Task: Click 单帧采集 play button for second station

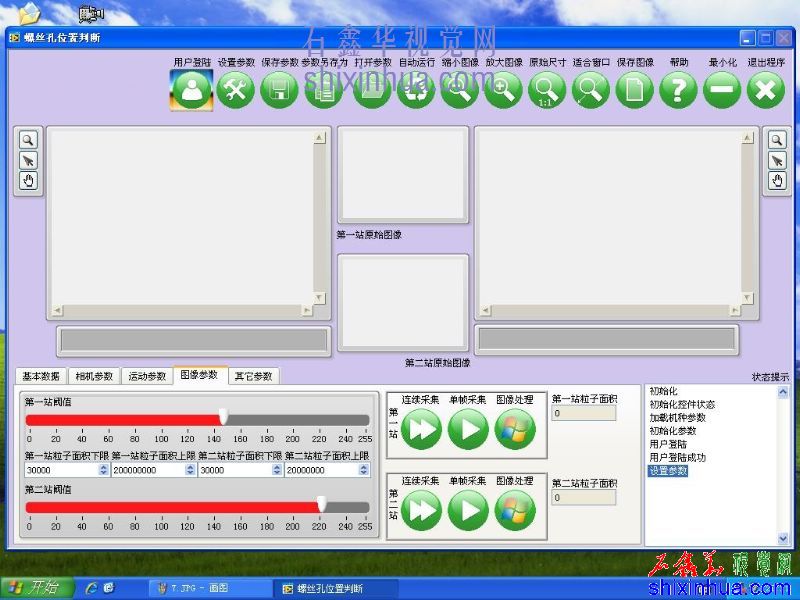Action: click(468, 510)
